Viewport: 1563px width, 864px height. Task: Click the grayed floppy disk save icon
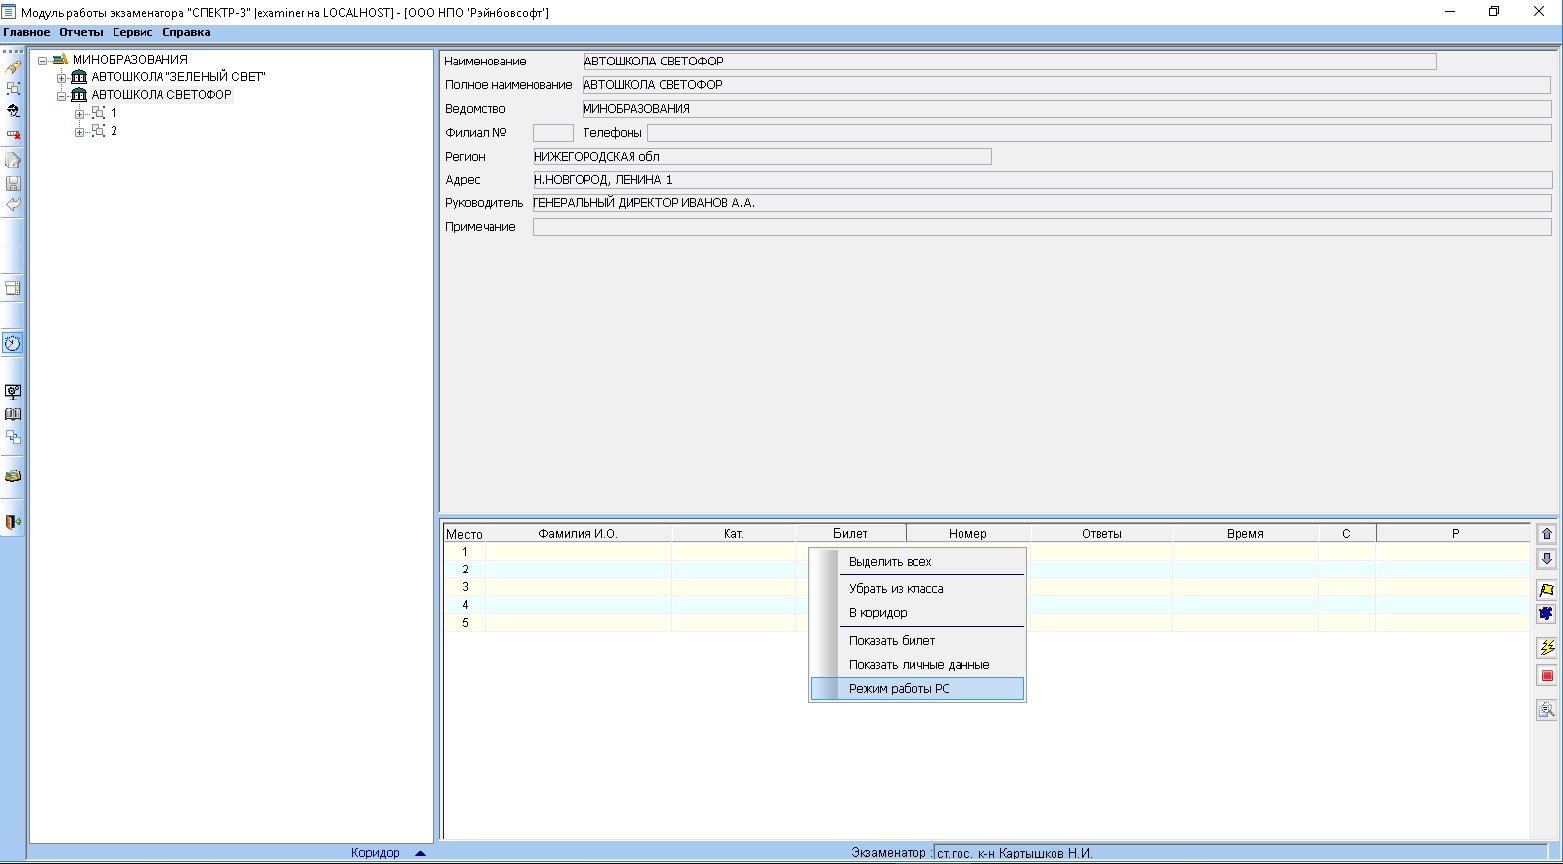coord(13,183)
